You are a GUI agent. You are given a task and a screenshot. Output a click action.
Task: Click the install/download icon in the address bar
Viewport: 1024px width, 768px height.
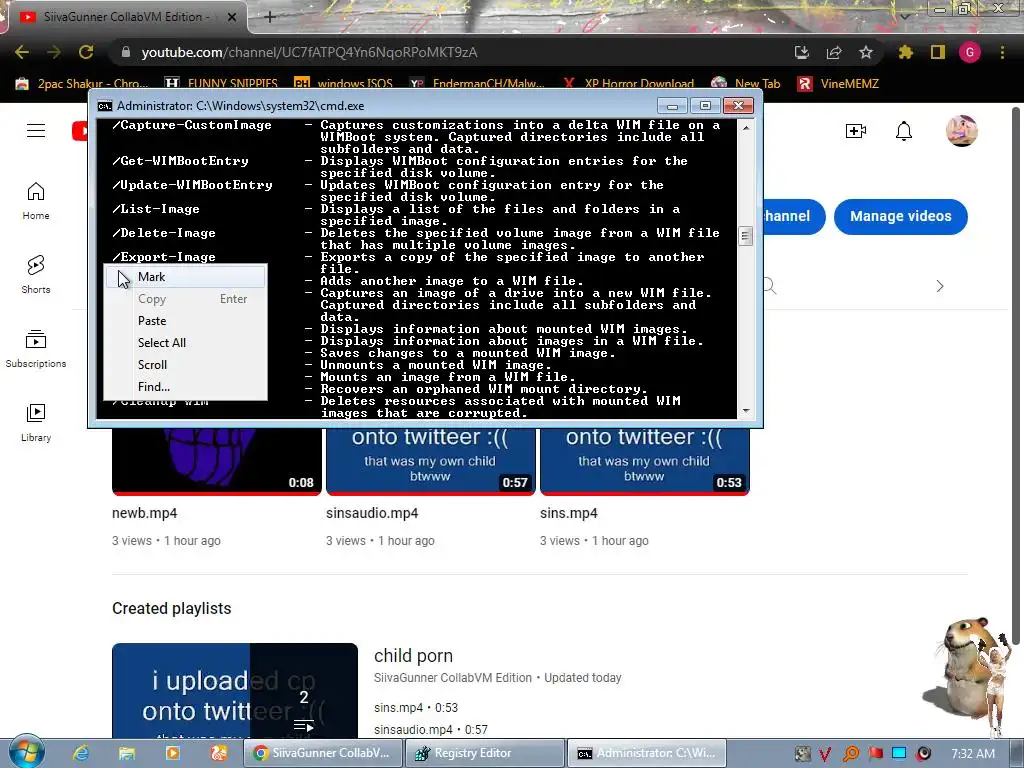802,52
